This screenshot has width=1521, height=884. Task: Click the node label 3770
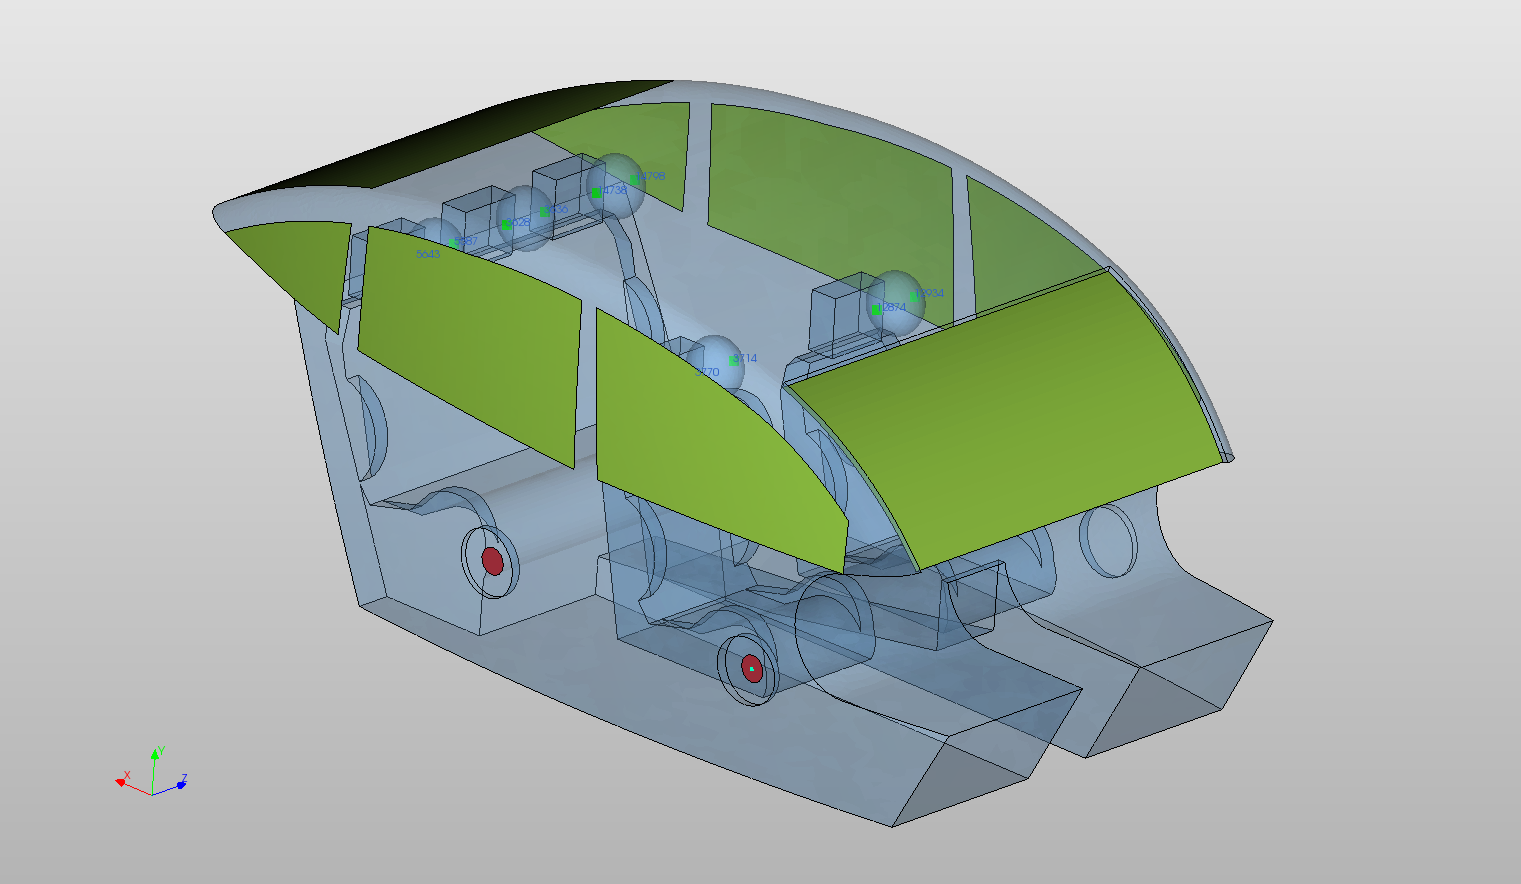pyautogui.click(x=707, y=373)
